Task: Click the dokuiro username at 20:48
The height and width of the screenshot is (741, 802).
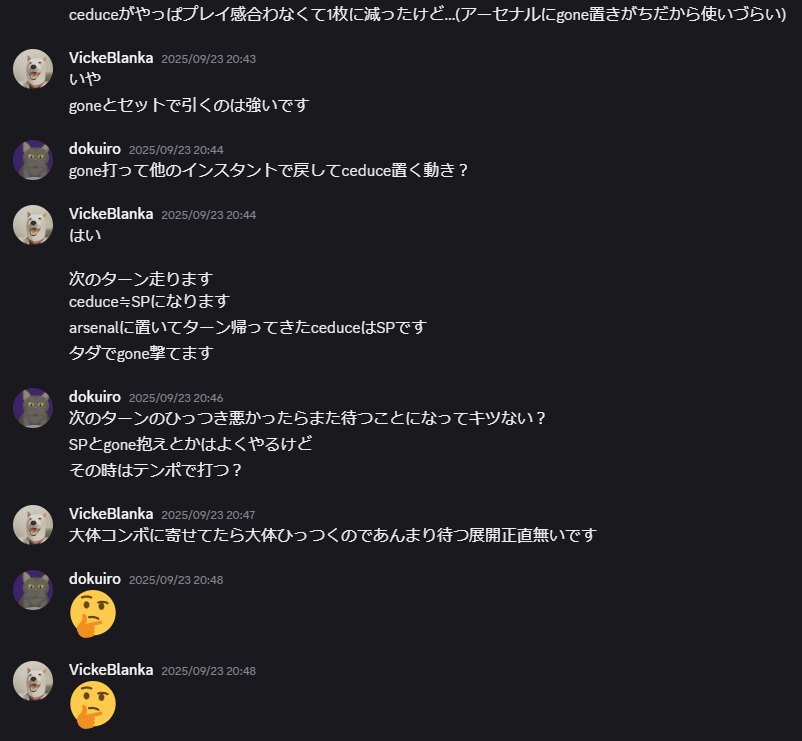Action: 95,579
